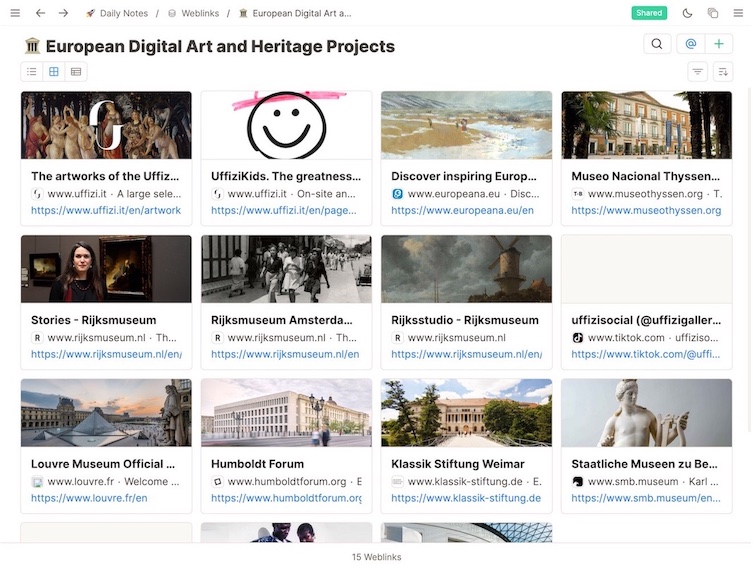Viewport: 753px width, 571px height.
Task: Switch to grid card view
Action: pyautogui.click(x=54, y=72)
